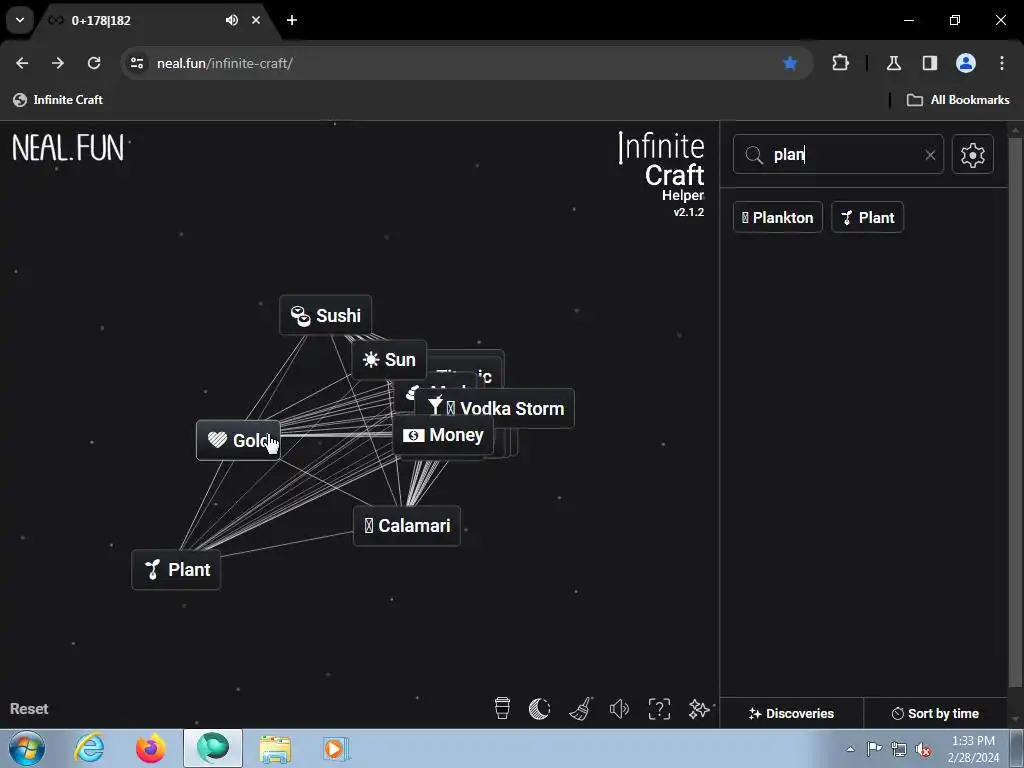Show hidden system tray icons
The height and width of the screenshot is (768, 1024).
click(x=850, y=749)
